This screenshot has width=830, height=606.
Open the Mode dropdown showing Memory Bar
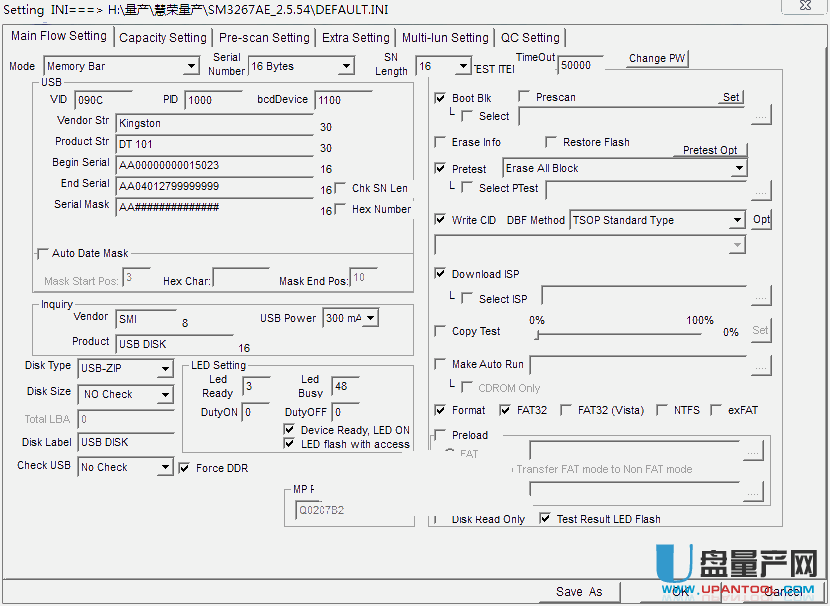pos(191,67)
